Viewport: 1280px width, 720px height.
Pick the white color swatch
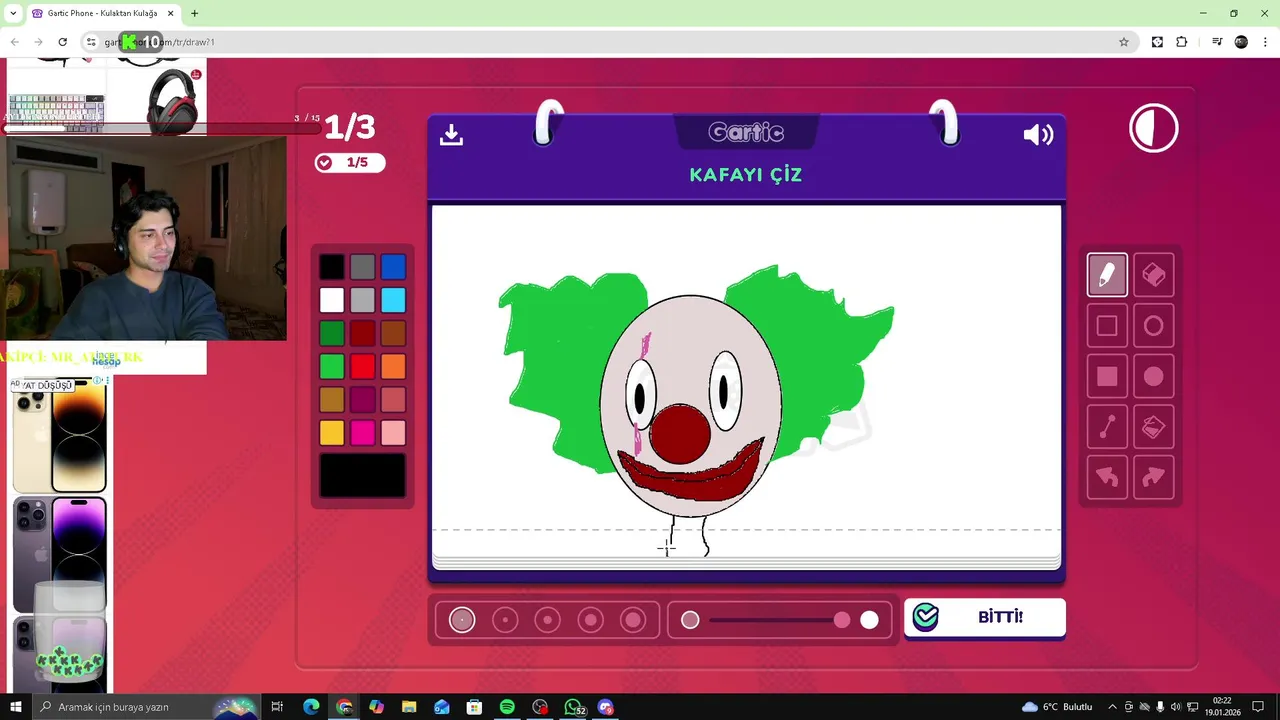(332, 300)
